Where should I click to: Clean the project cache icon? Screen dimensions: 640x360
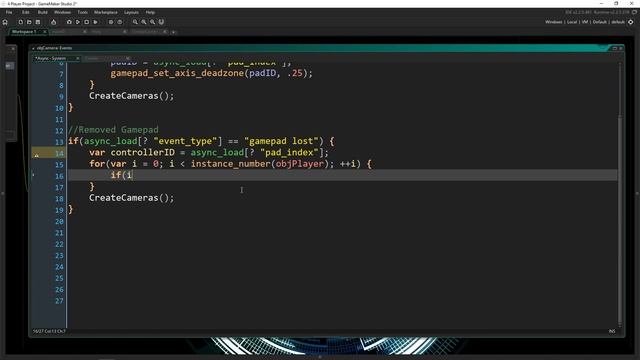click(96, 22)
